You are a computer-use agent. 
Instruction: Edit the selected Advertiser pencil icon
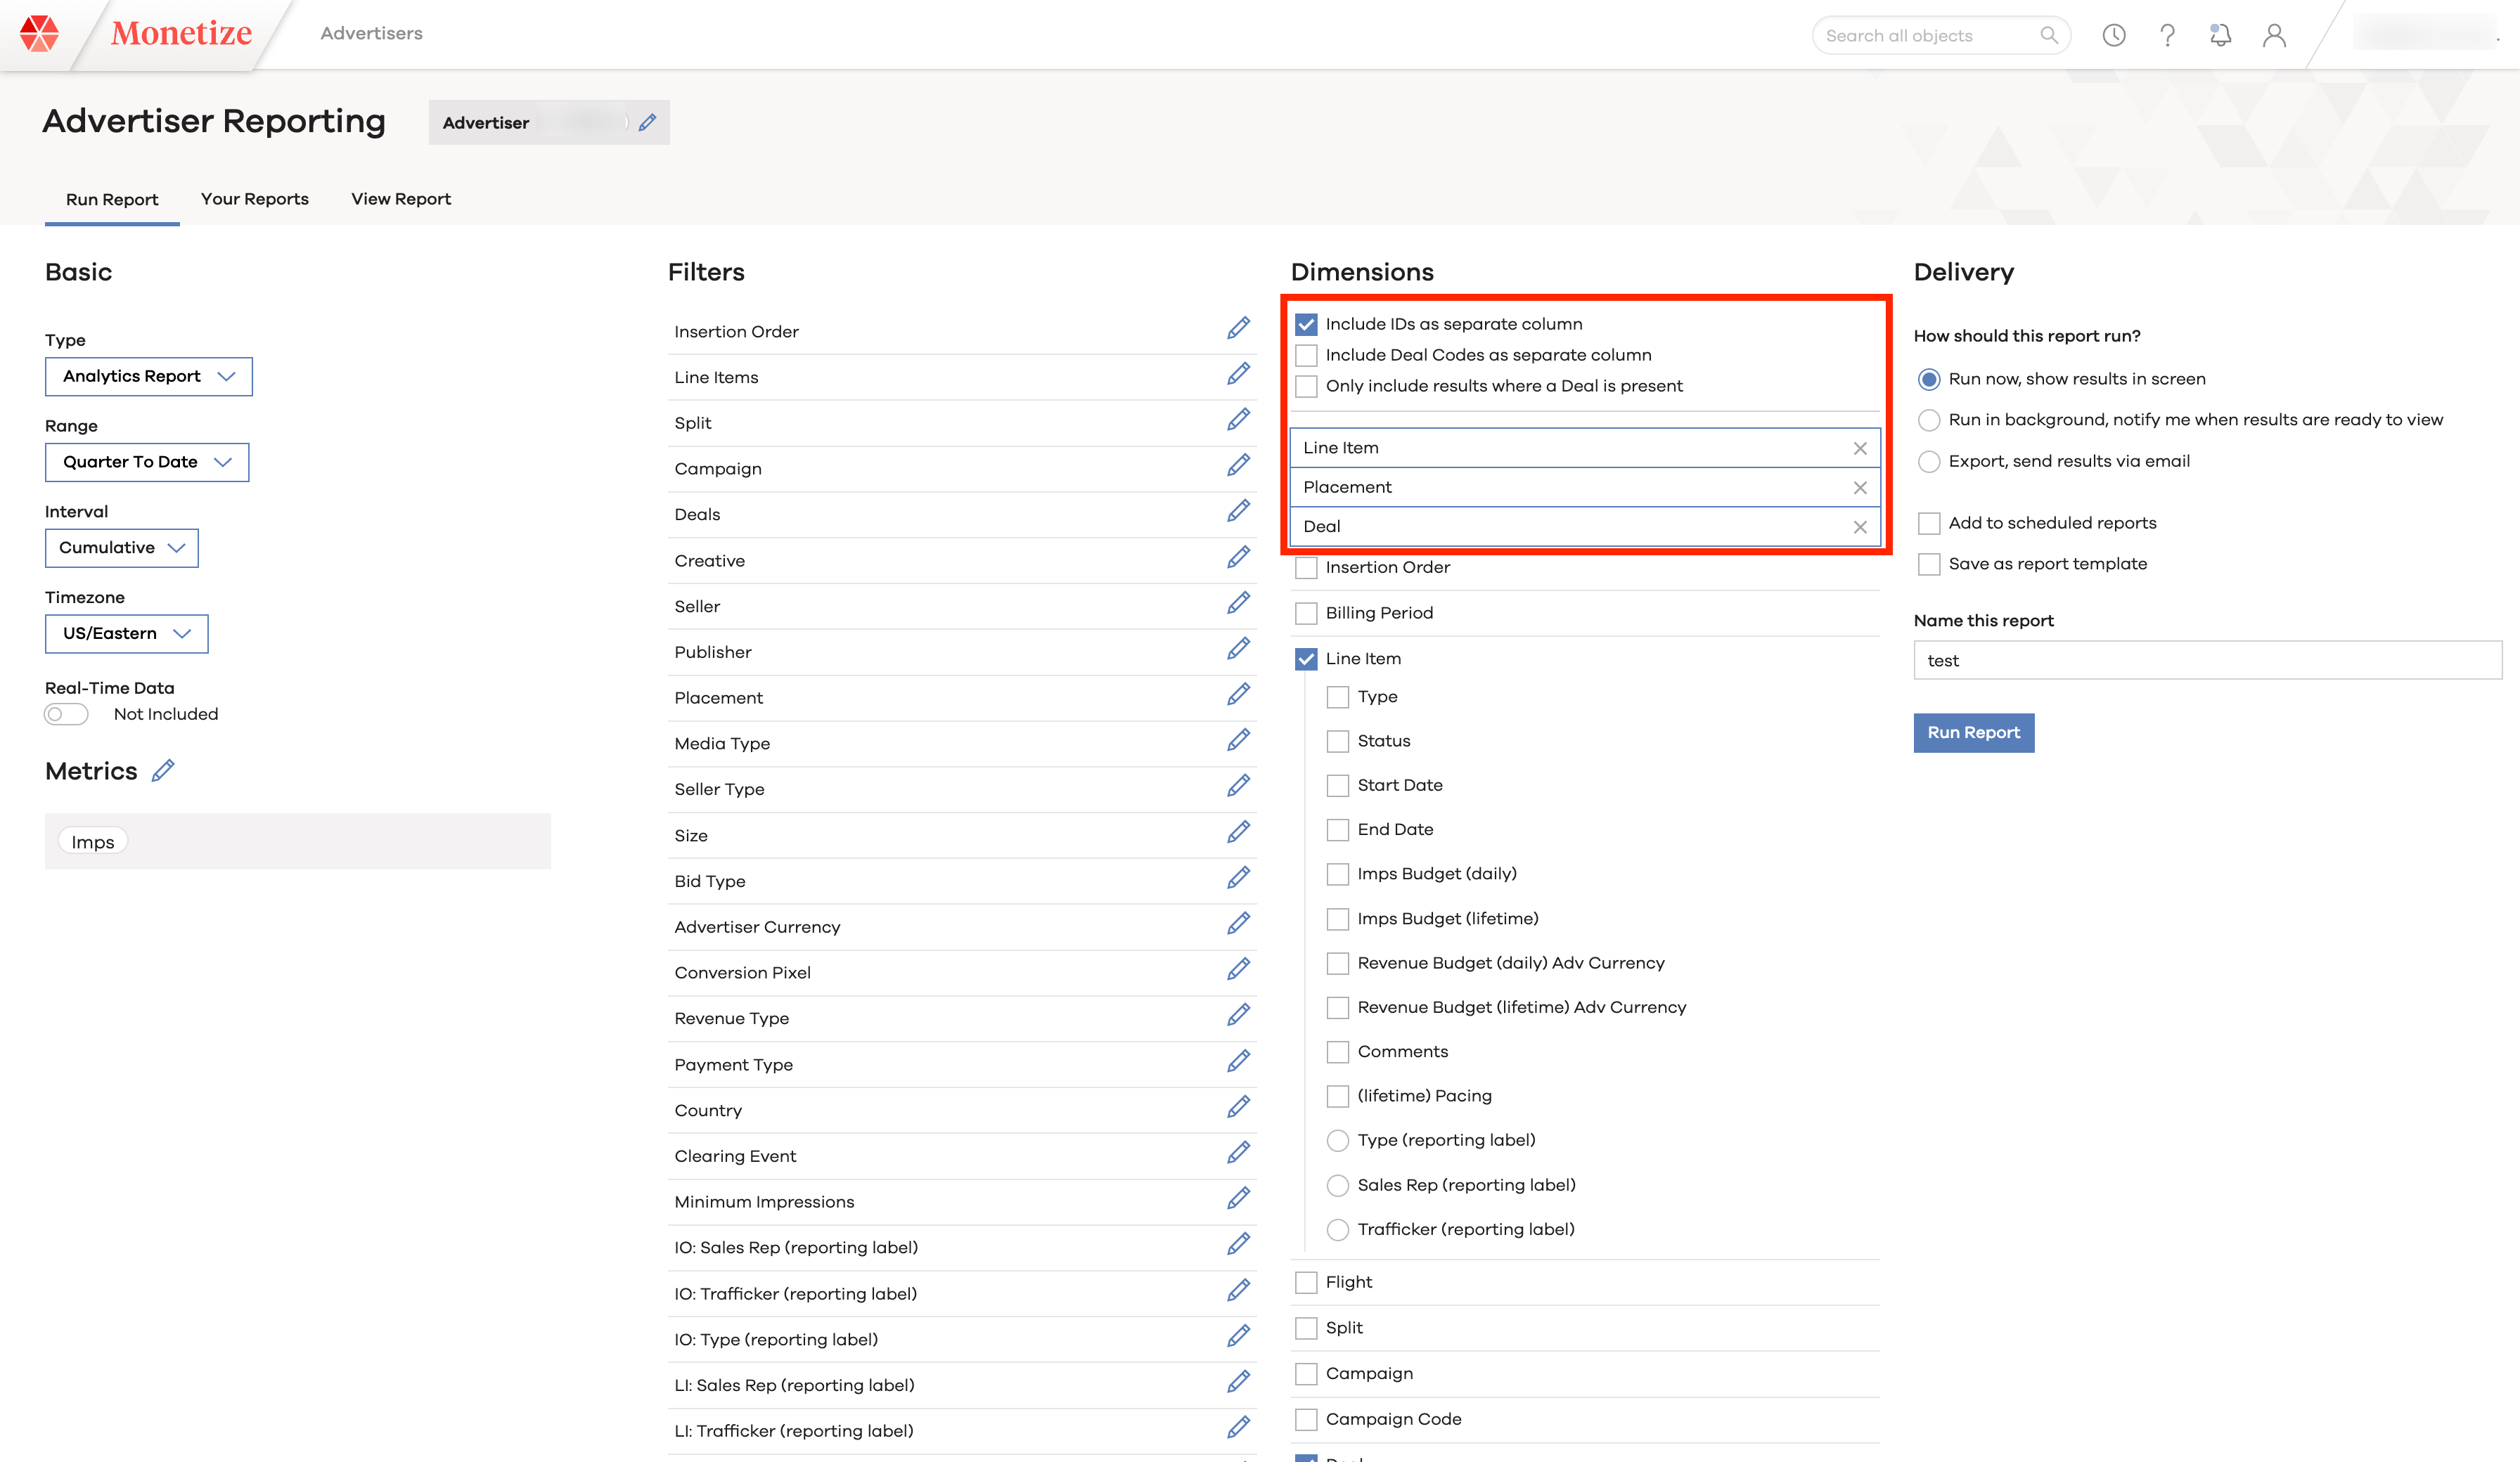(647, 122)
